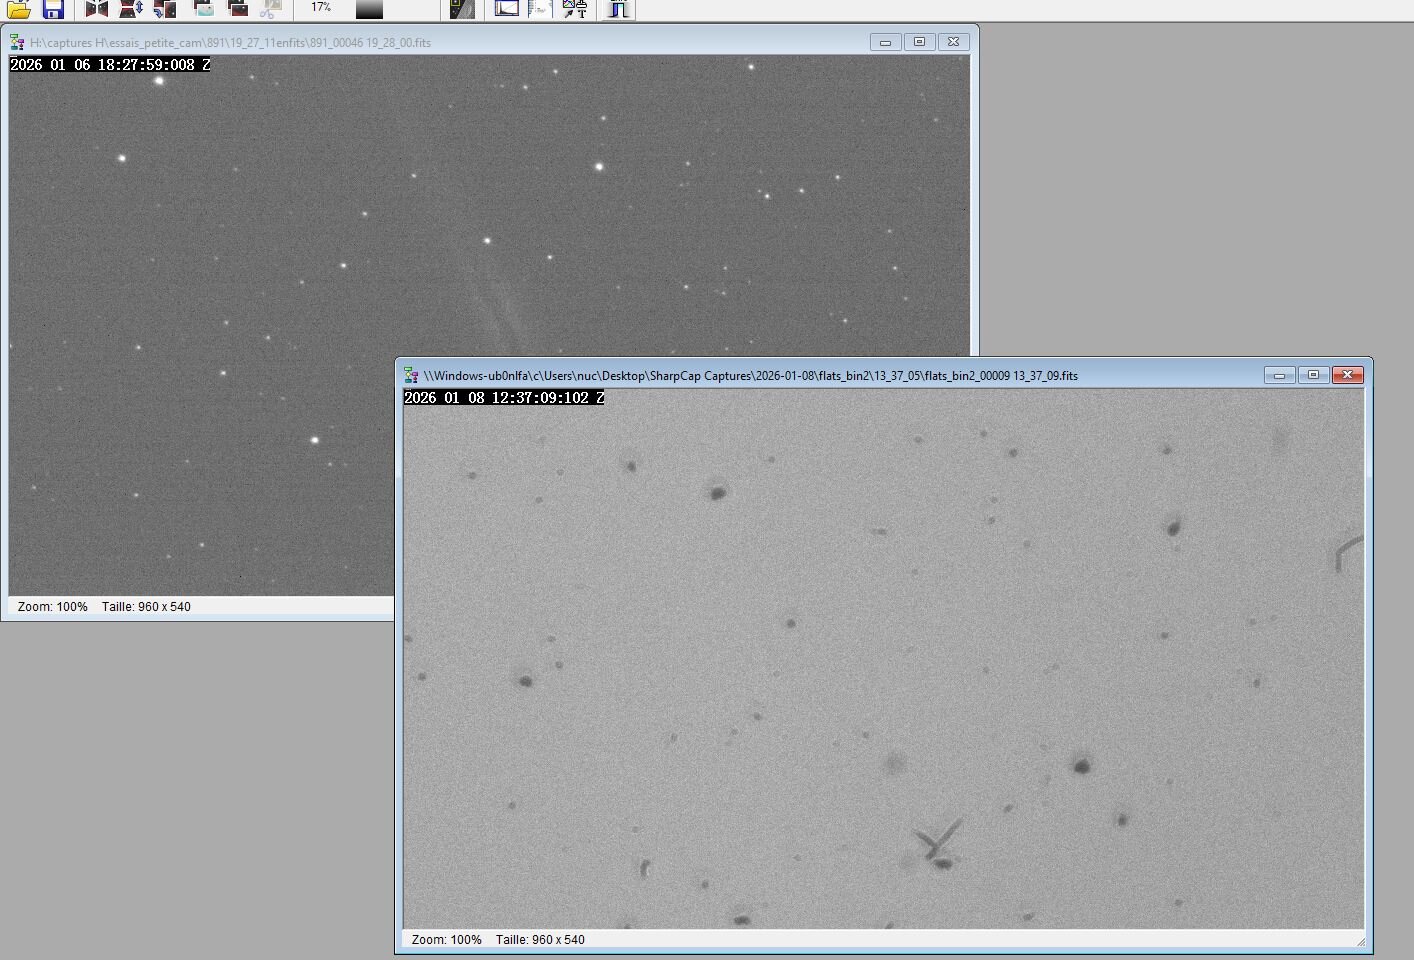1414x960 pixels.
Task: Close the 891_00046 fits window
Action: pos(954,42)
